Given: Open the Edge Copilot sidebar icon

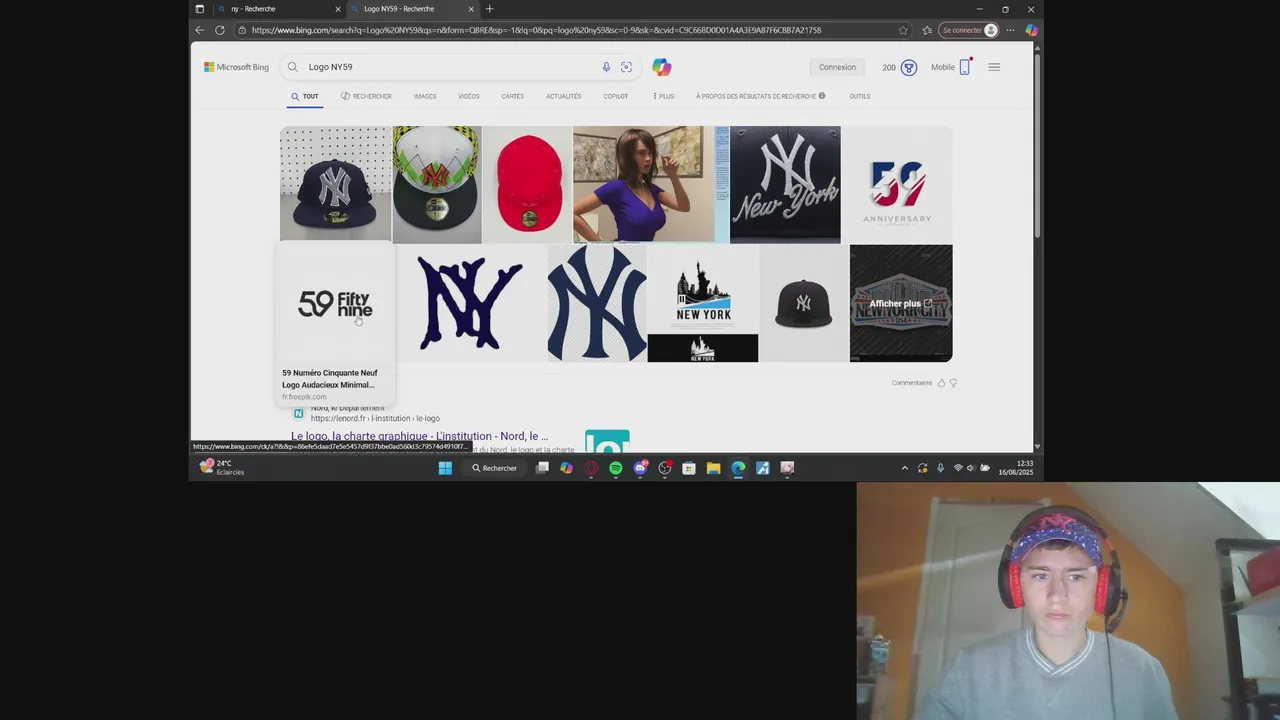Looking at the screenshot, I should point(1031,30).
